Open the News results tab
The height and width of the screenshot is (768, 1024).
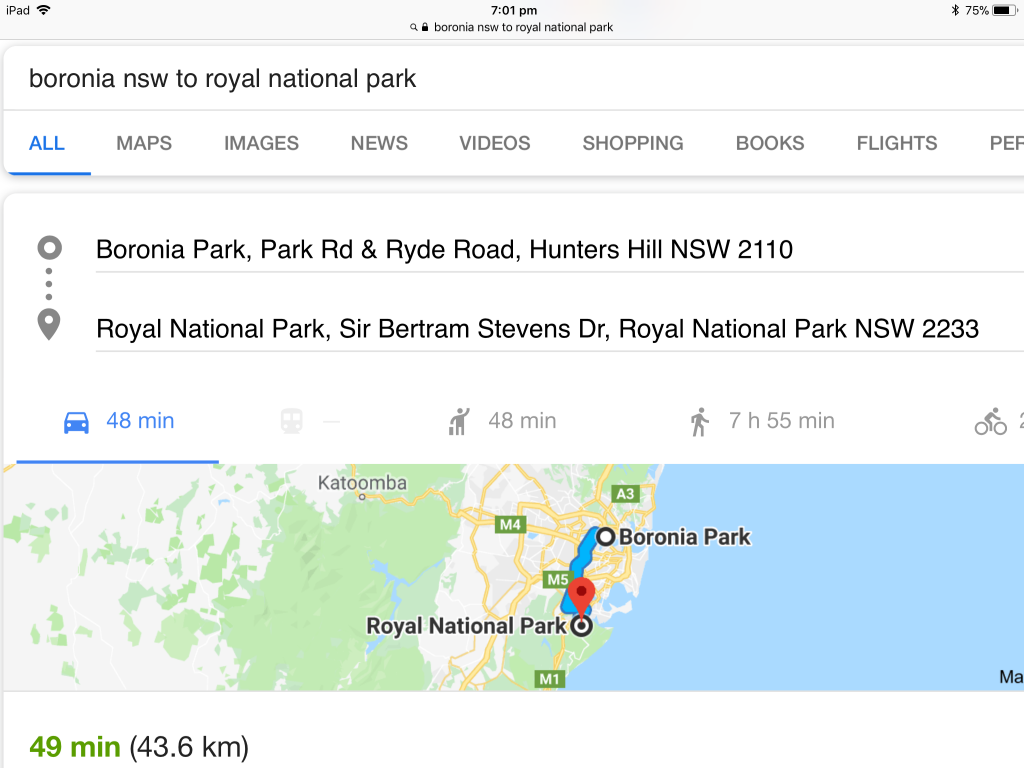pyautogui.click(x=379, y=143)
